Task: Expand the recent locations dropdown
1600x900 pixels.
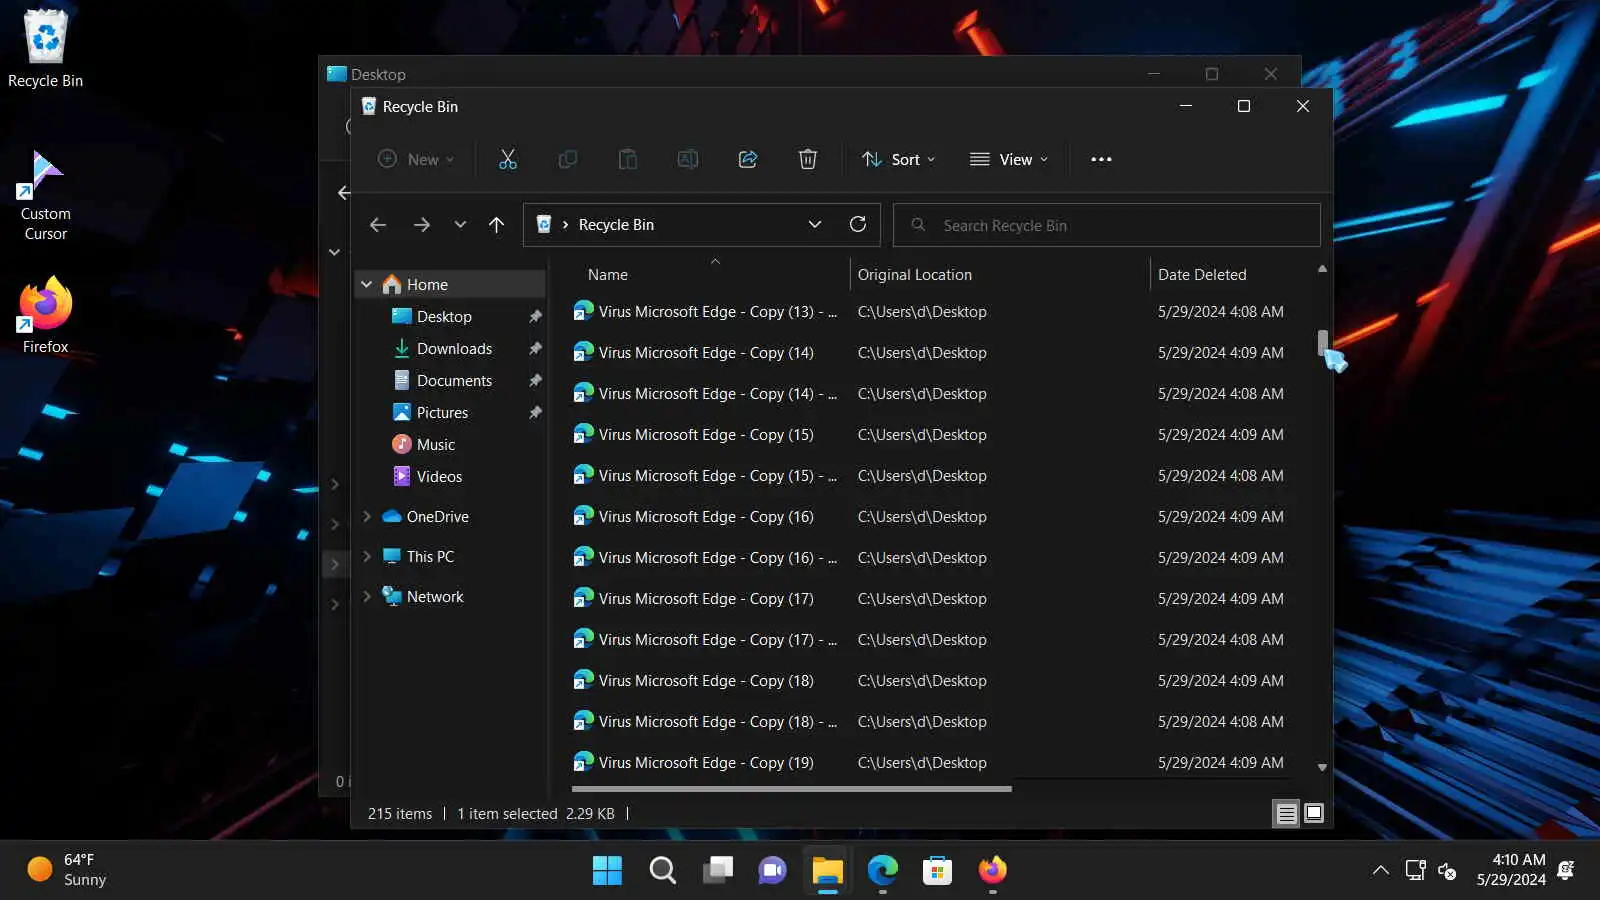Action: (x=460, y=225)
